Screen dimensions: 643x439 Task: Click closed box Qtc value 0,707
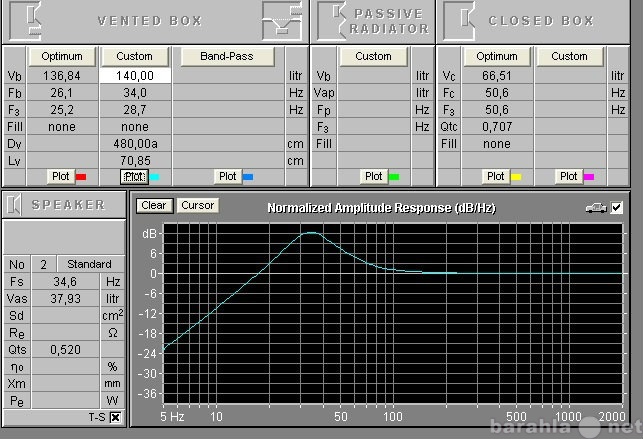[x=497, y=127]
